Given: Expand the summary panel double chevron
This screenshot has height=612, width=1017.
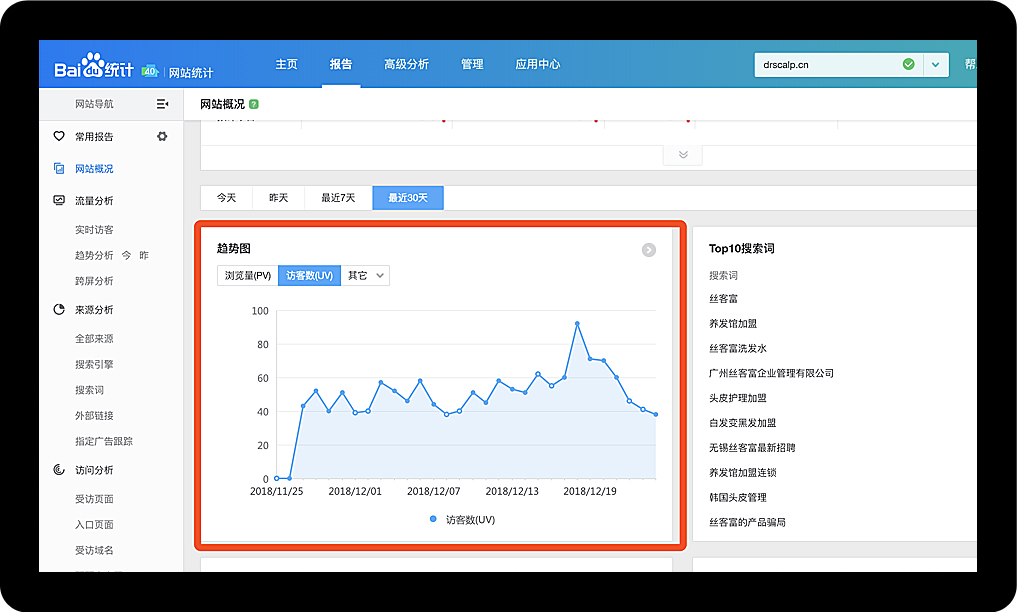Looking at the screenshot, I should click(683, 155).
